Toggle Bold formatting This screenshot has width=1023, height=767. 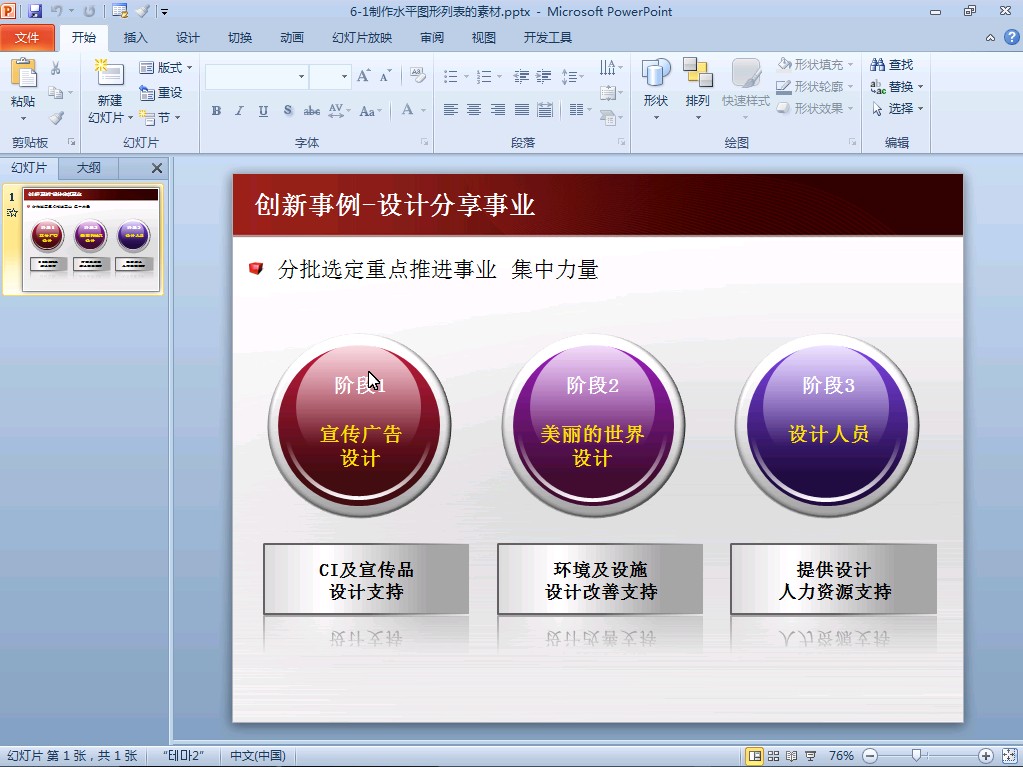click(x=216, y=111)
